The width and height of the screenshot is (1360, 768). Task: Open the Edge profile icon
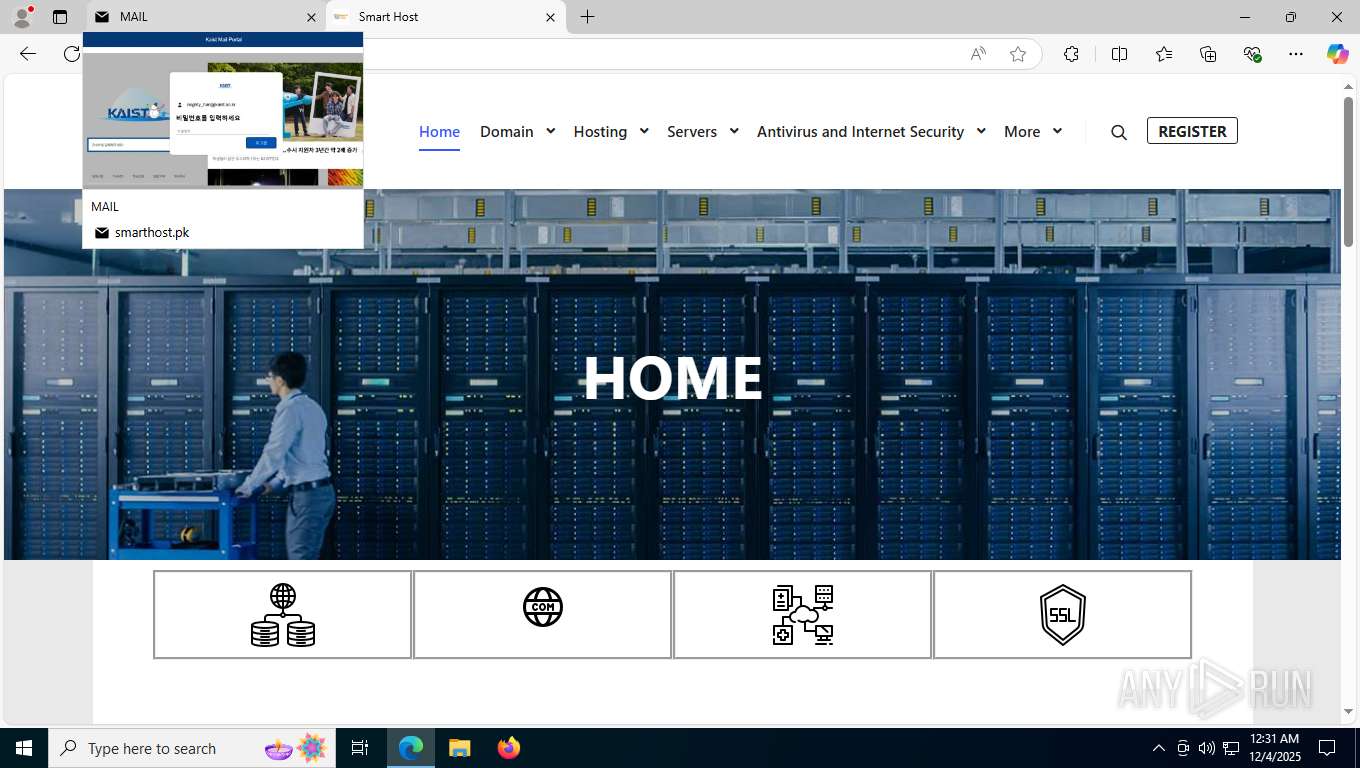point(22,17)
